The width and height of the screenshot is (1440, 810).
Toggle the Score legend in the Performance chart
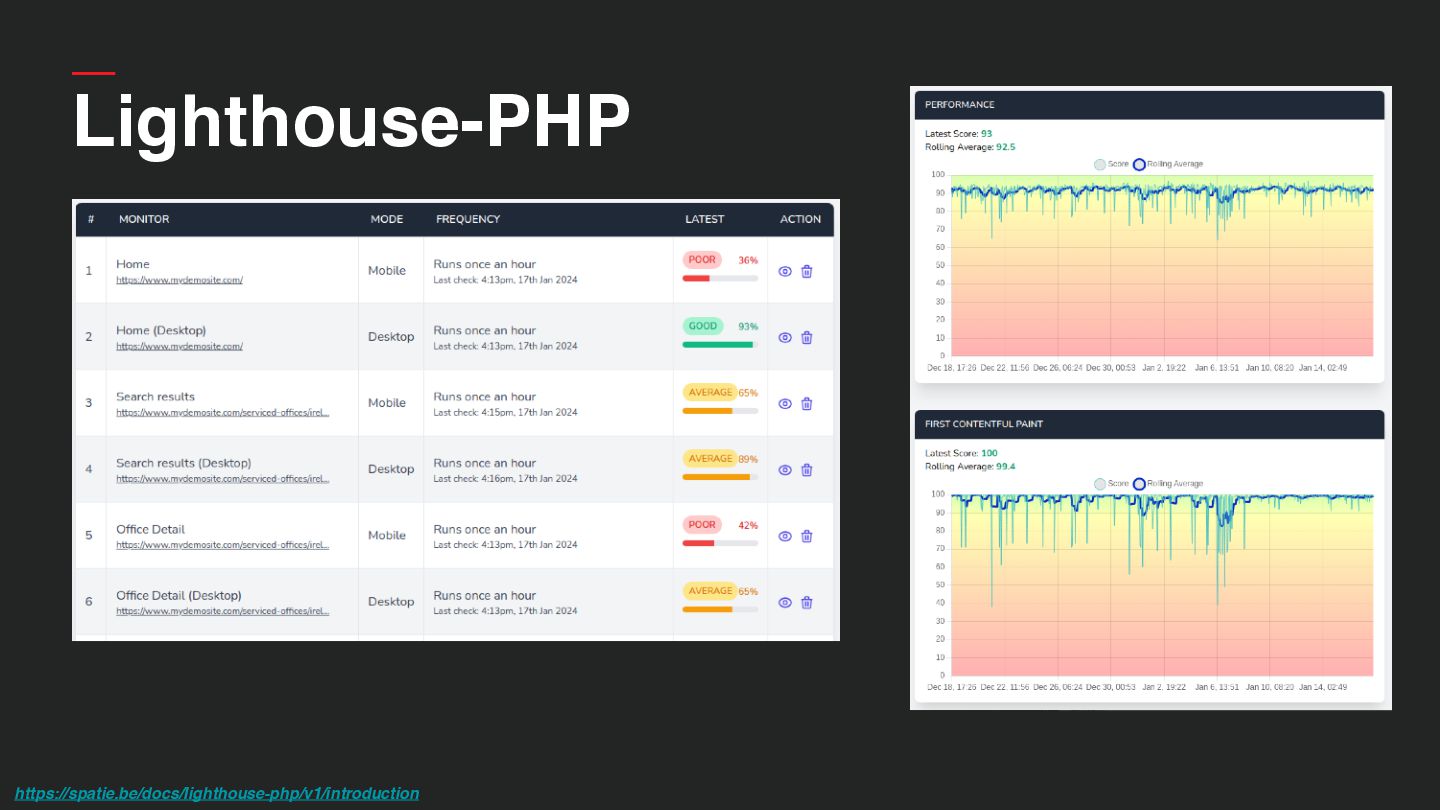[1111, 164]
